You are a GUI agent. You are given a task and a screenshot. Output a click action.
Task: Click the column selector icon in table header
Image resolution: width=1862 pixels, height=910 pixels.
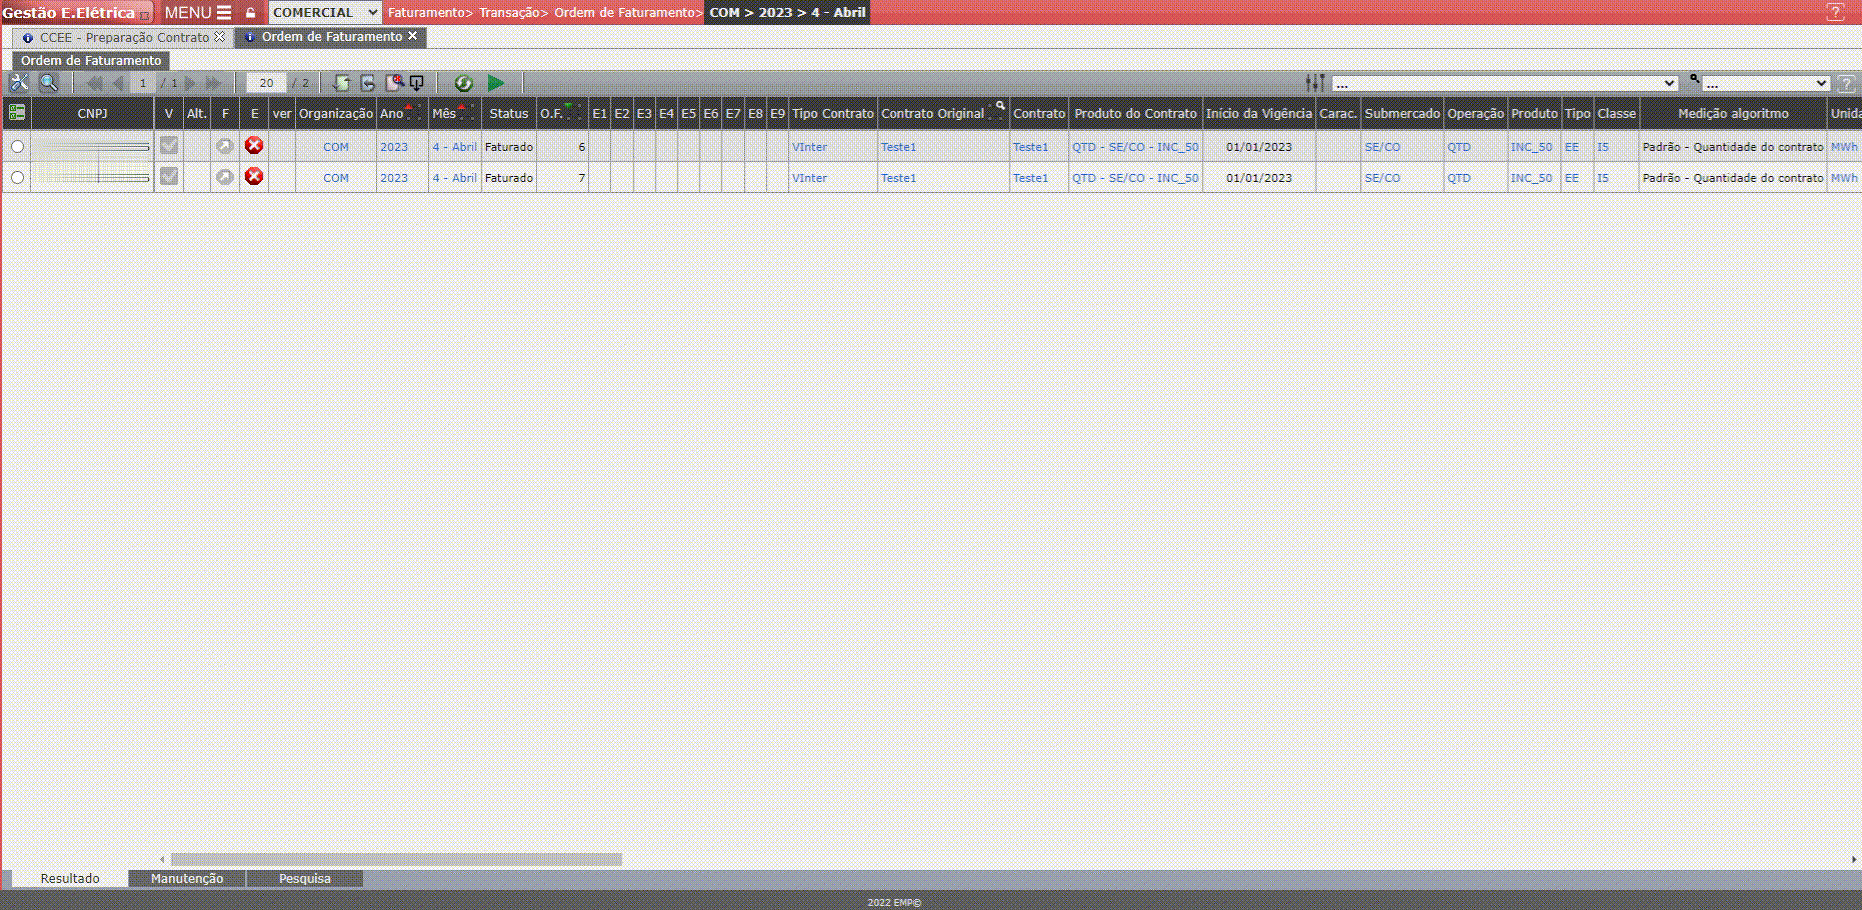tap(17, 113)
